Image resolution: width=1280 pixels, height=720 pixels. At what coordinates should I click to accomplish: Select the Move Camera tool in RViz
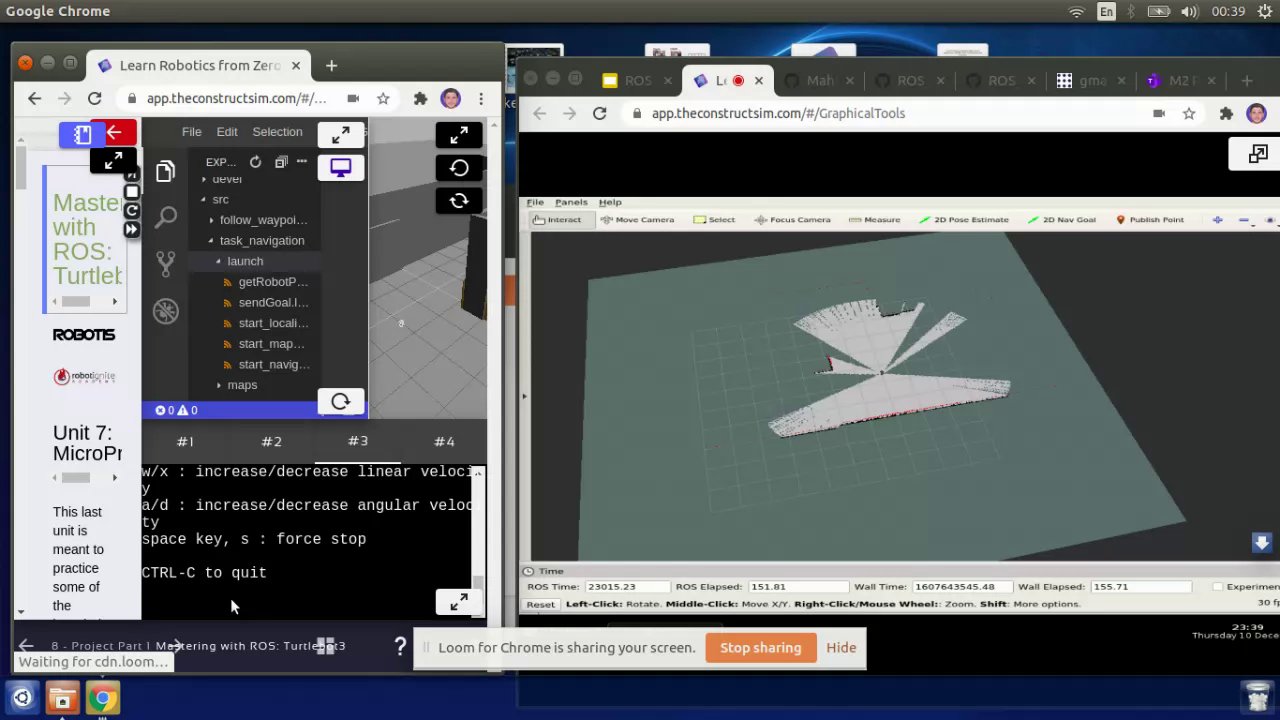click(637, 220)
